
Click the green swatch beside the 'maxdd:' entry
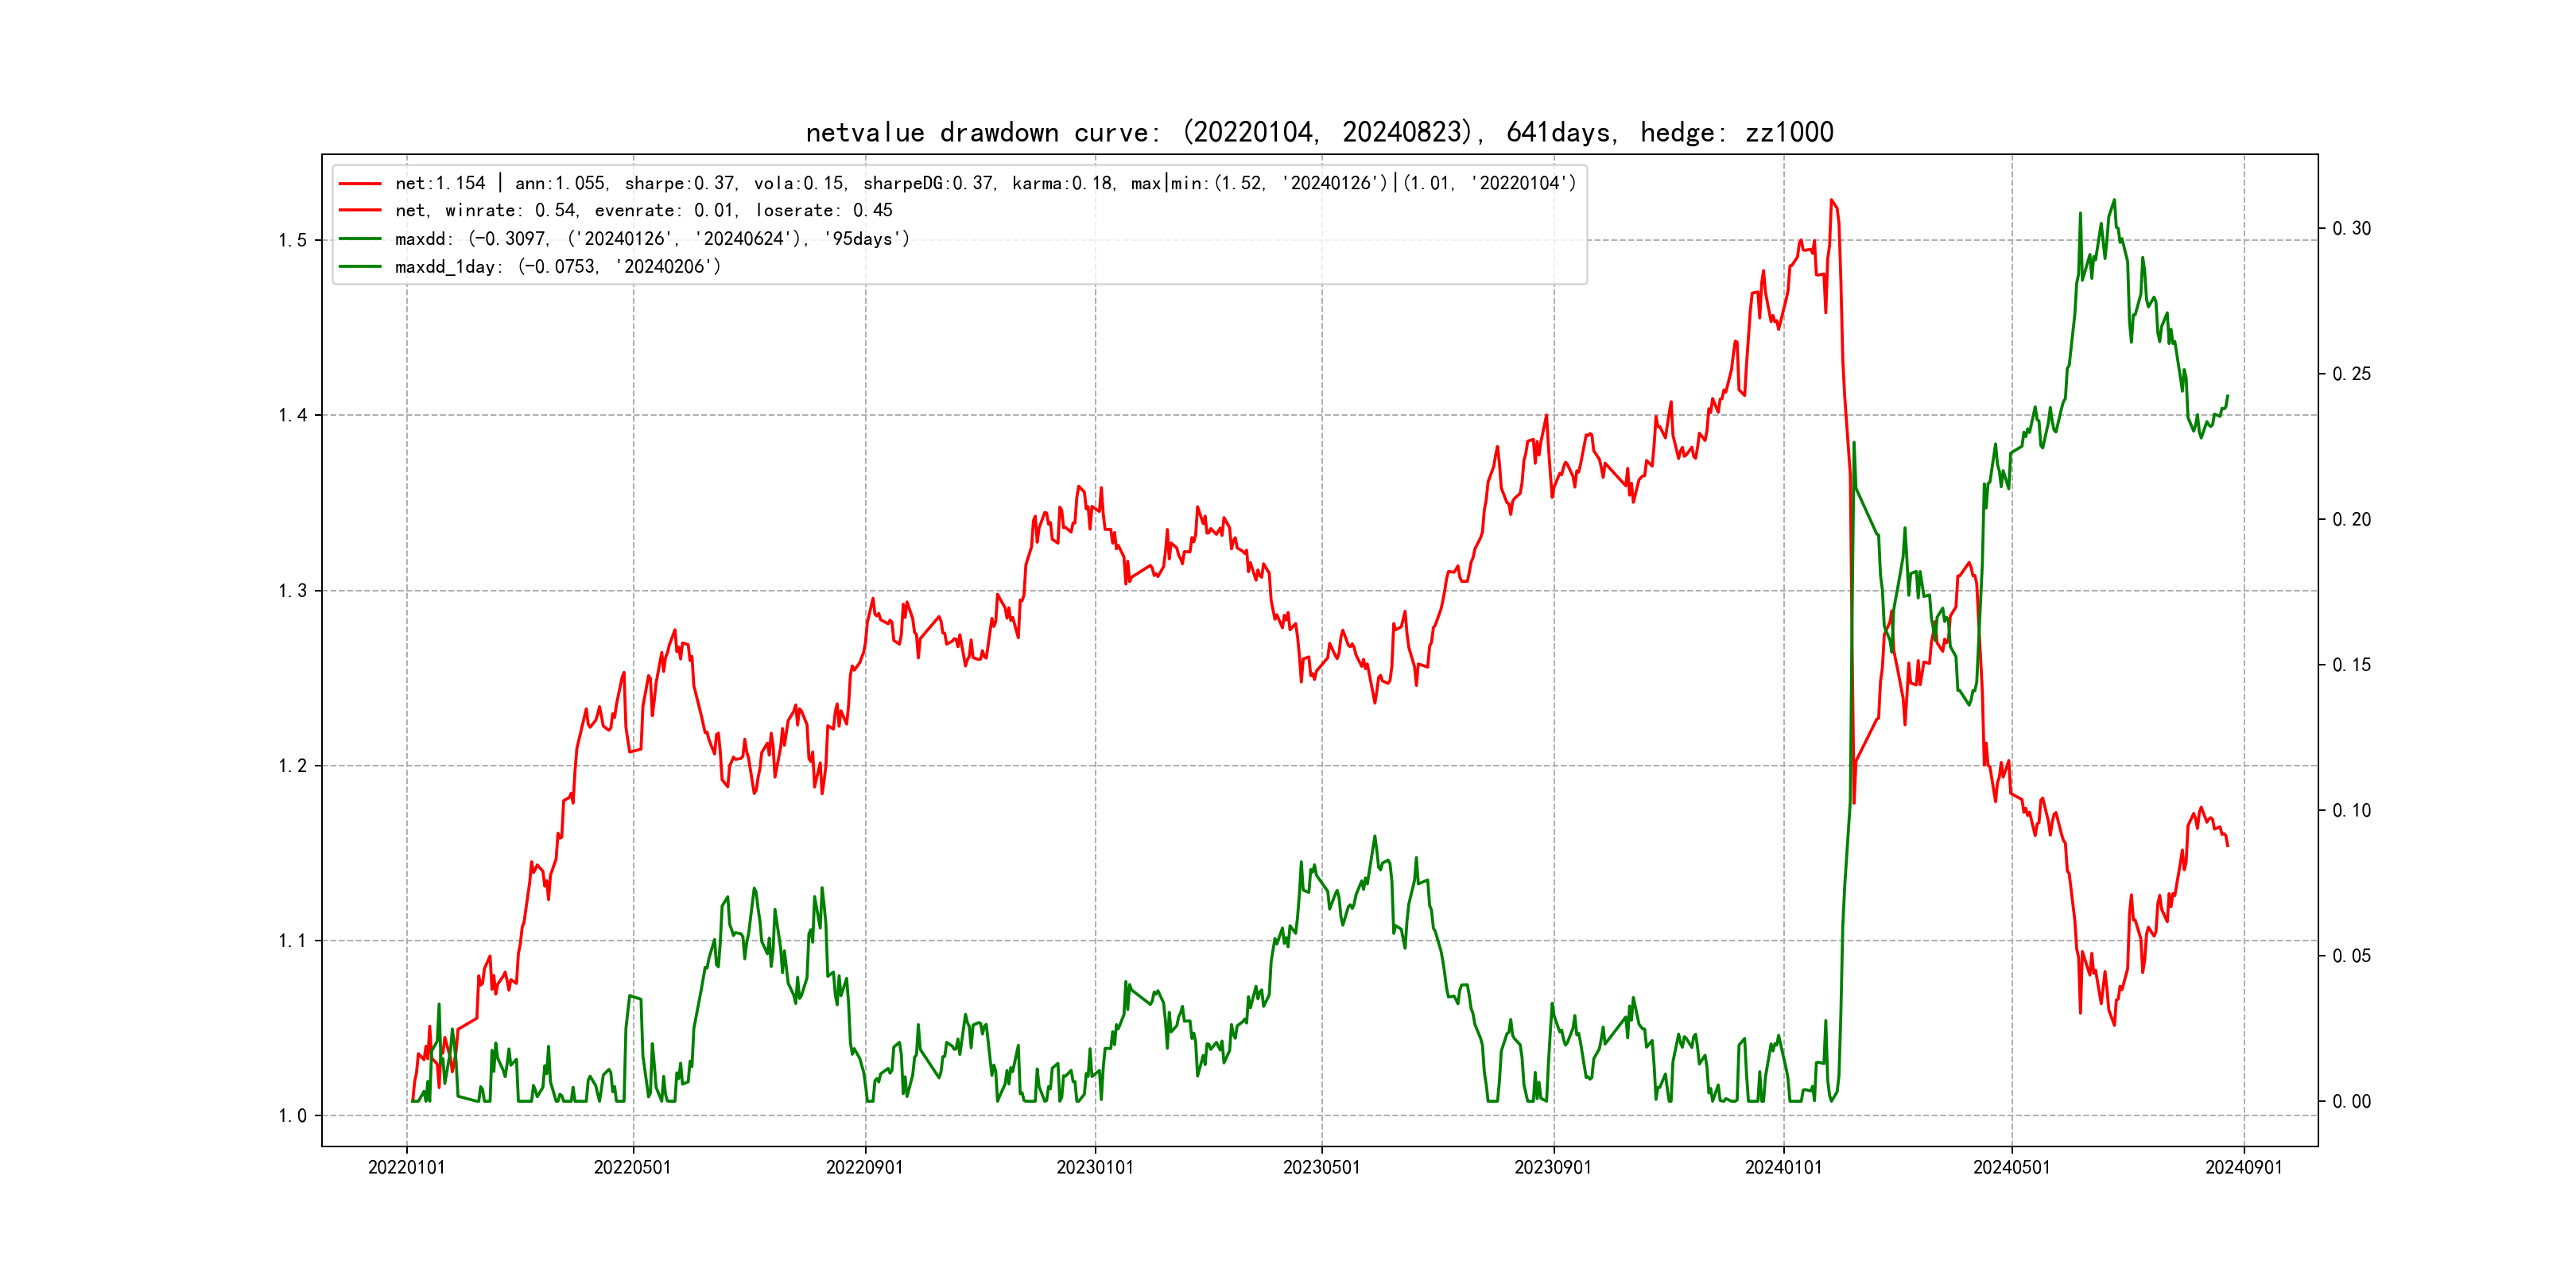[360, 239]
